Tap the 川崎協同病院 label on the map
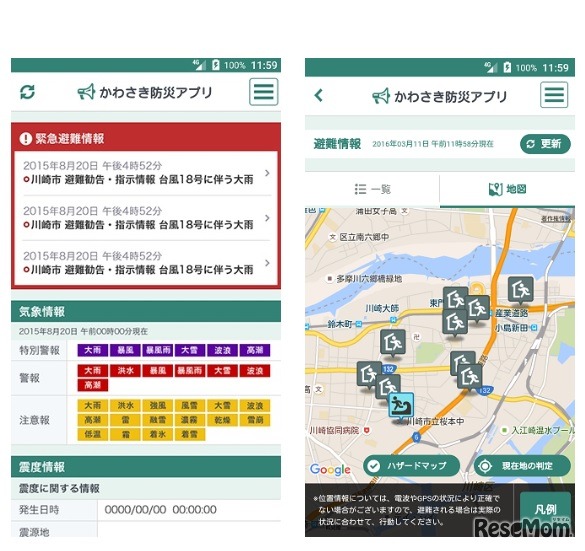Image resolution: width=585 pixels, height=551 pixels. coord(334,431)
